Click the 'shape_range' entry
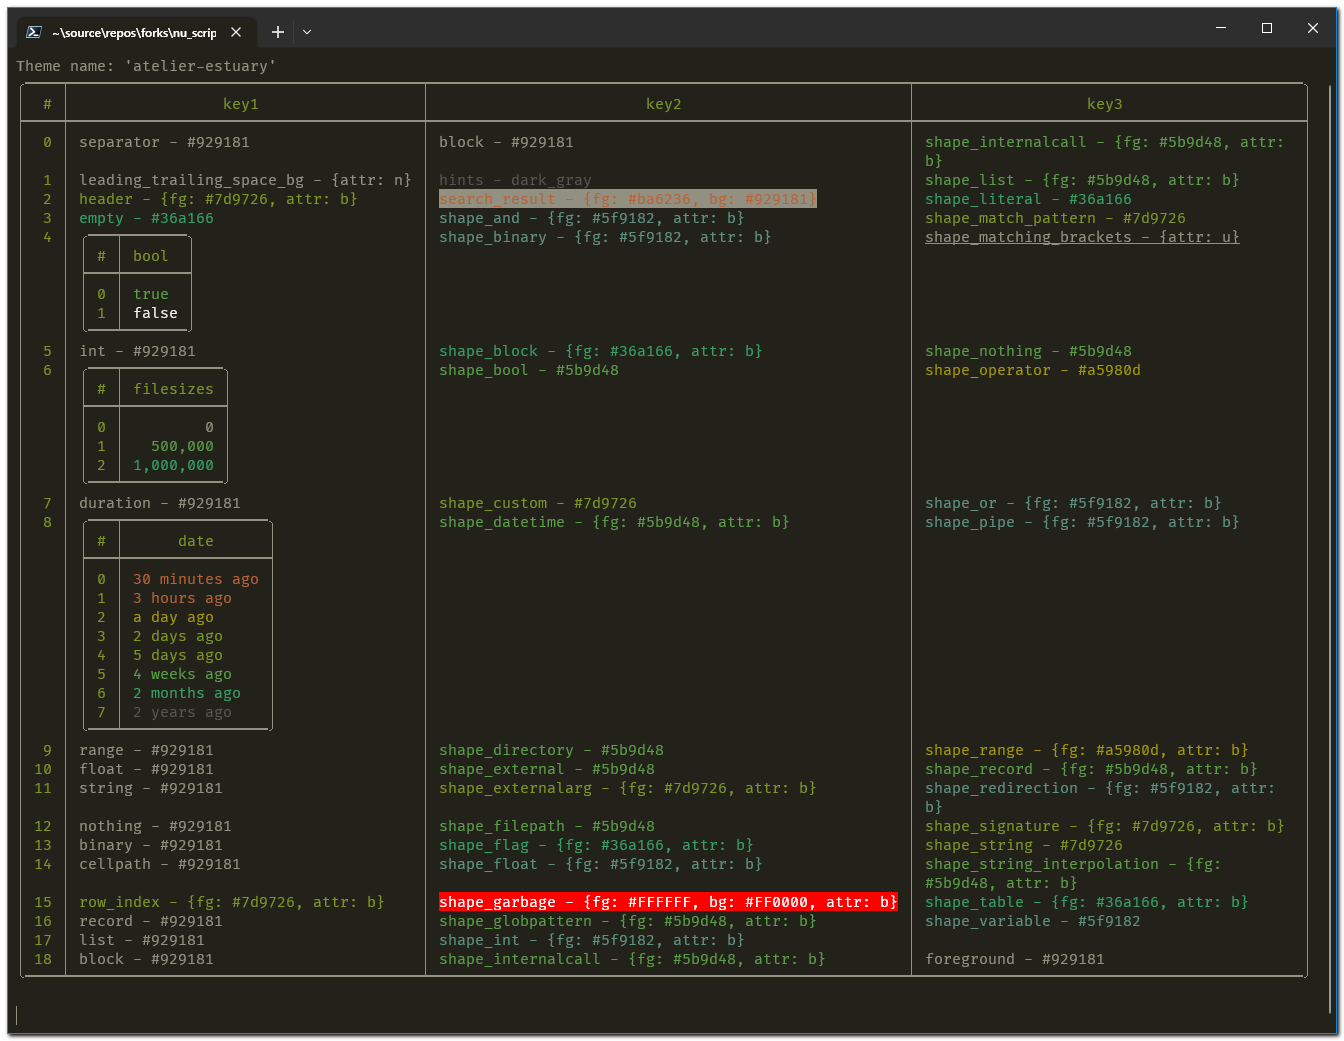1344x1041 pixels. (x=1087, y=750)
